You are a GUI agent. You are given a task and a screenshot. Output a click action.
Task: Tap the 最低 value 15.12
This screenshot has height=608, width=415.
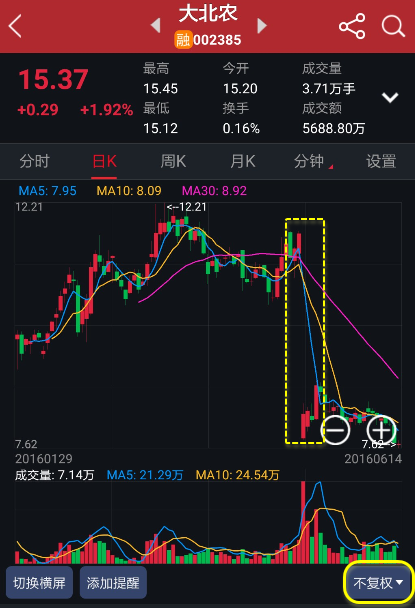pos(161,128)
